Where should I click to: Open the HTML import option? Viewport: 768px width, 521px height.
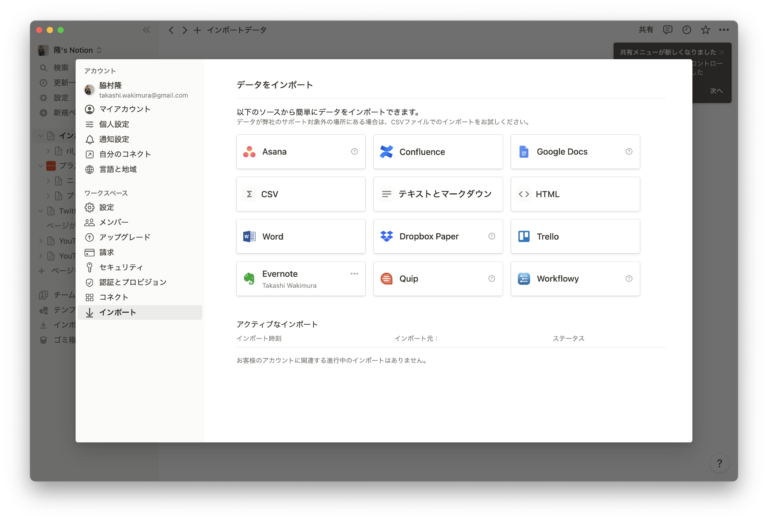pyautogui.click(x=574, y=194)
